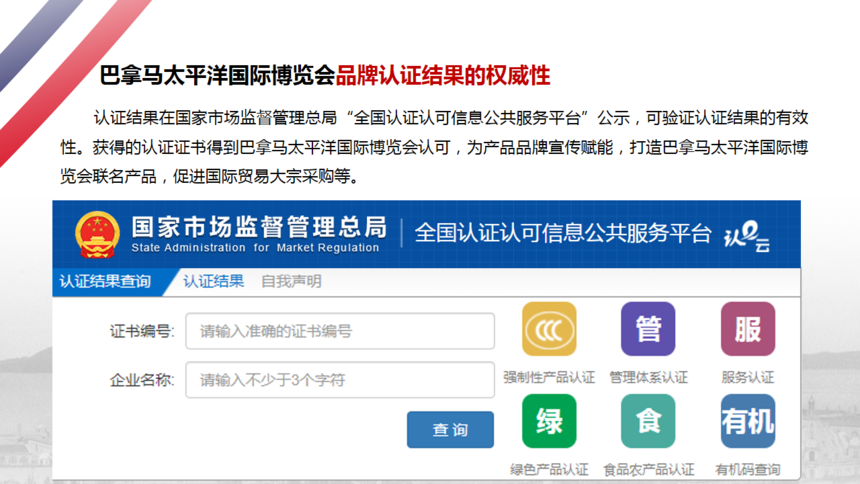Focus the 证书编号 input field

pyautogui.click(x=340, y=331)
